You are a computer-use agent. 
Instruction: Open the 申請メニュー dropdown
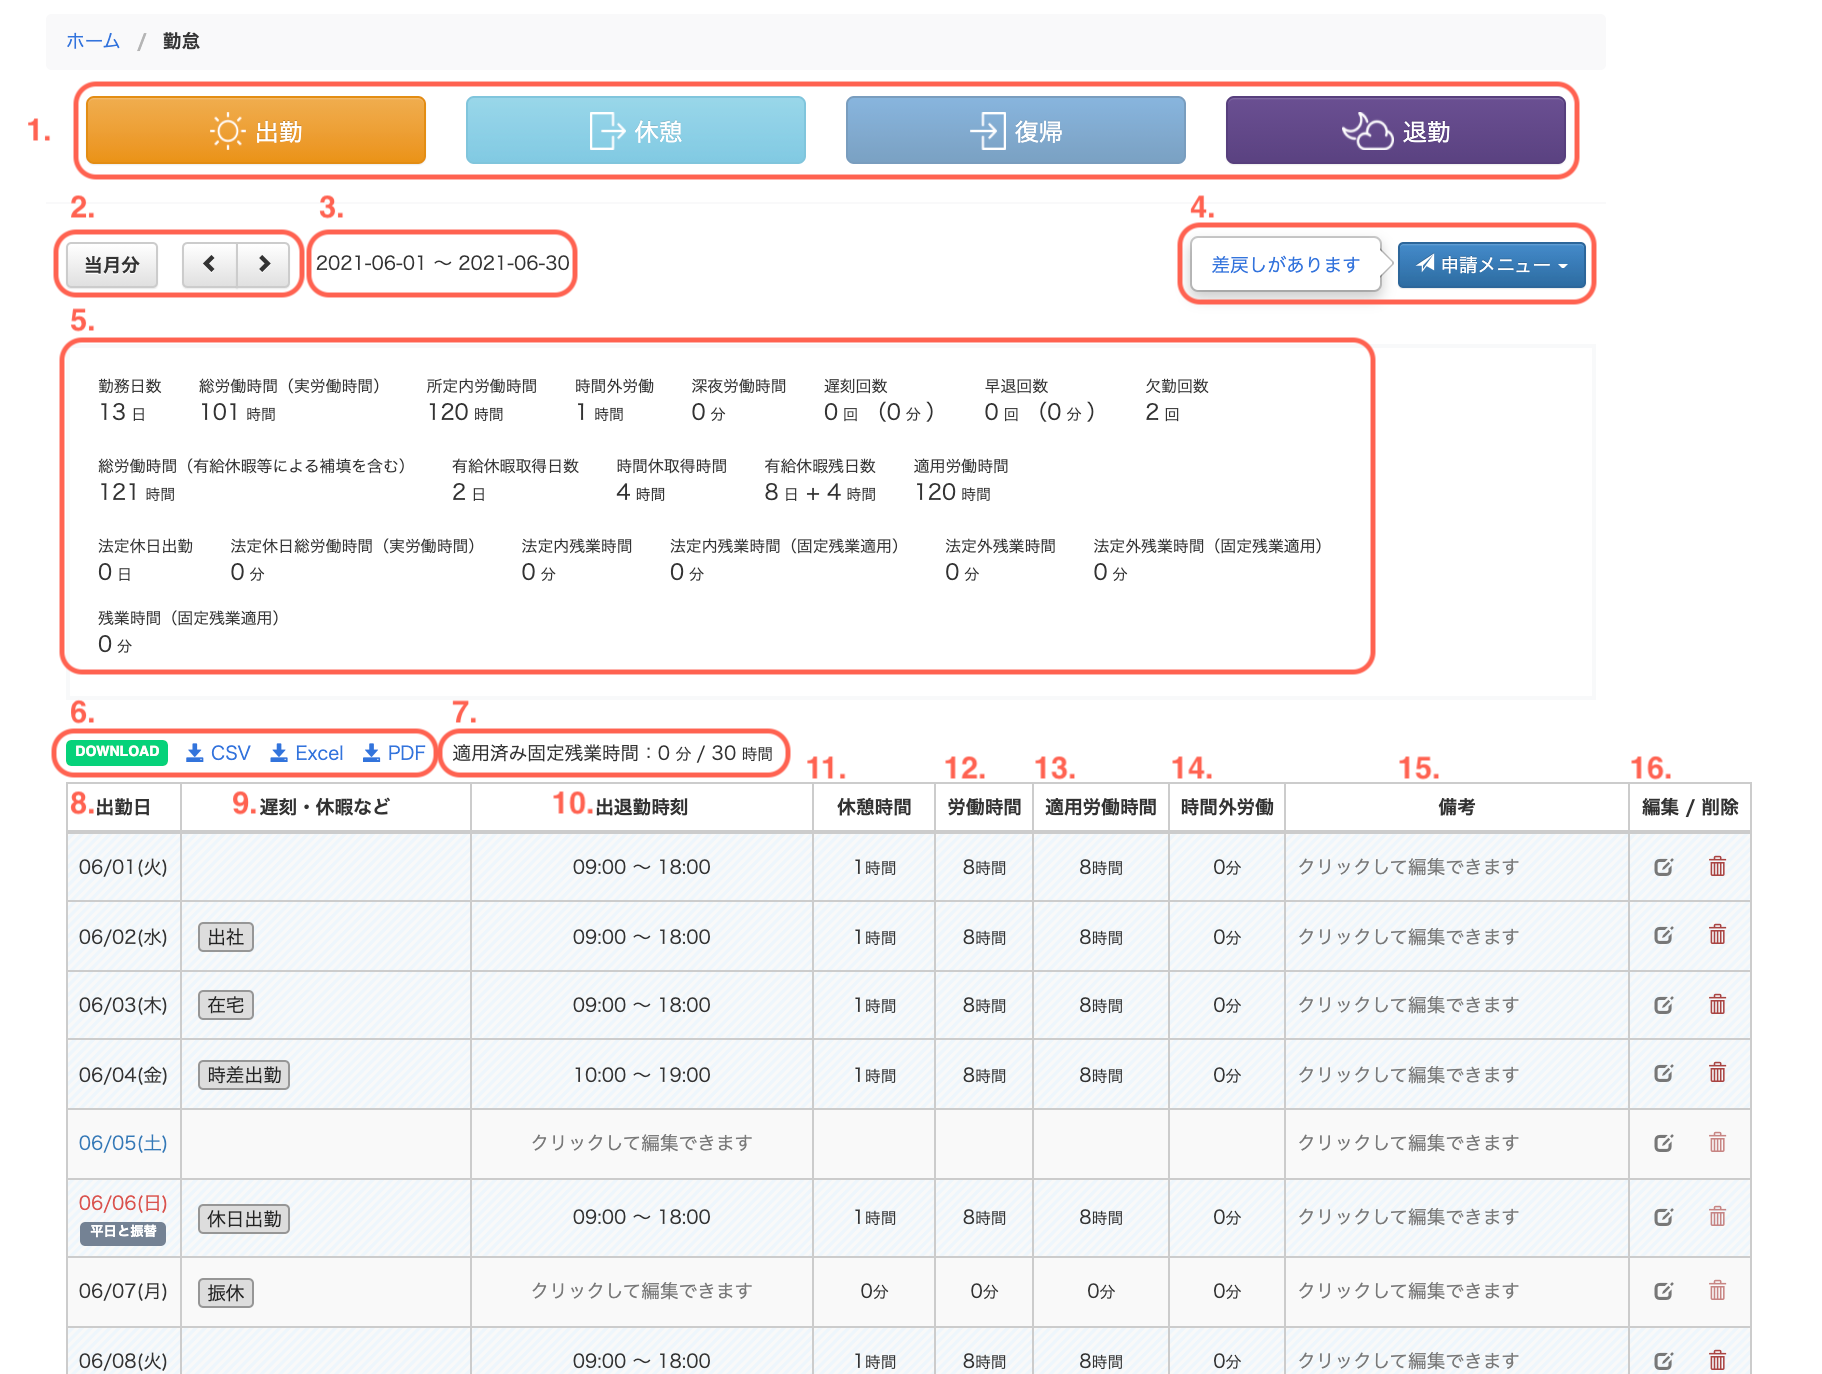1491,265
